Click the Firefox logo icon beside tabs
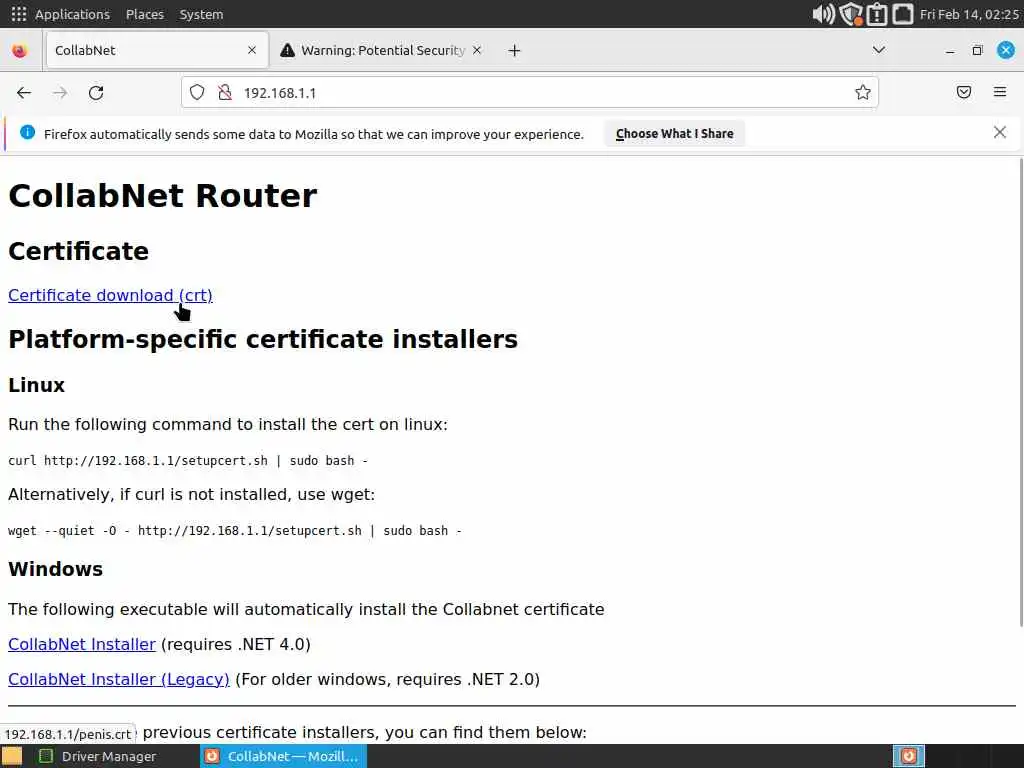The image size is (1024, 768). click(20, 50)
